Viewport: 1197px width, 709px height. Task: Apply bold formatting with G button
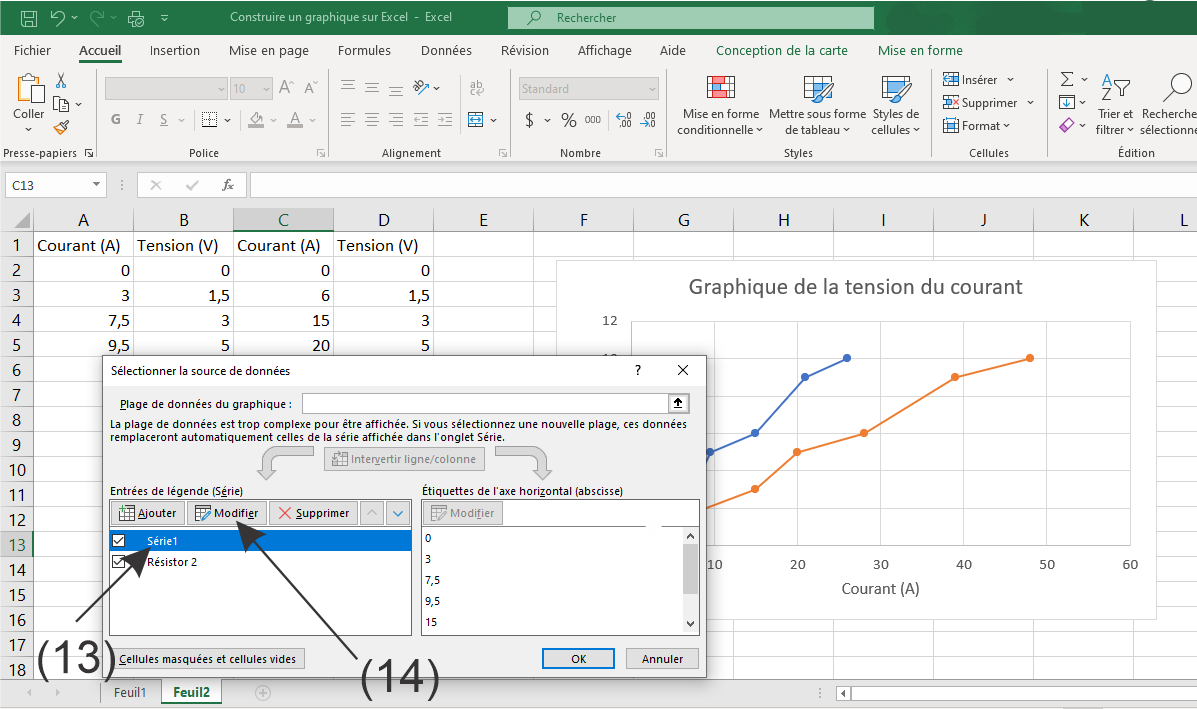(115, 120)
